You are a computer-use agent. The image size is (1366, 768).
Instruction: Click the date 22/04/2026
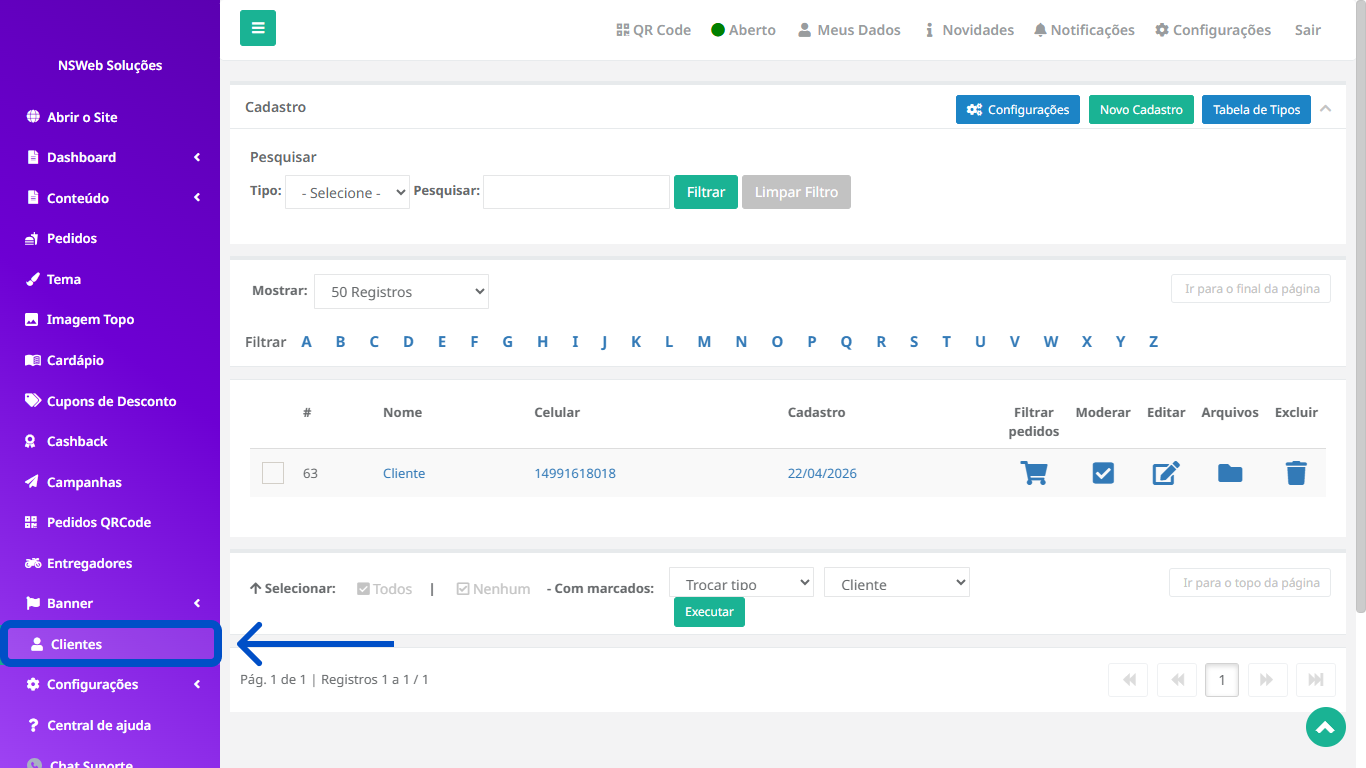822,473
